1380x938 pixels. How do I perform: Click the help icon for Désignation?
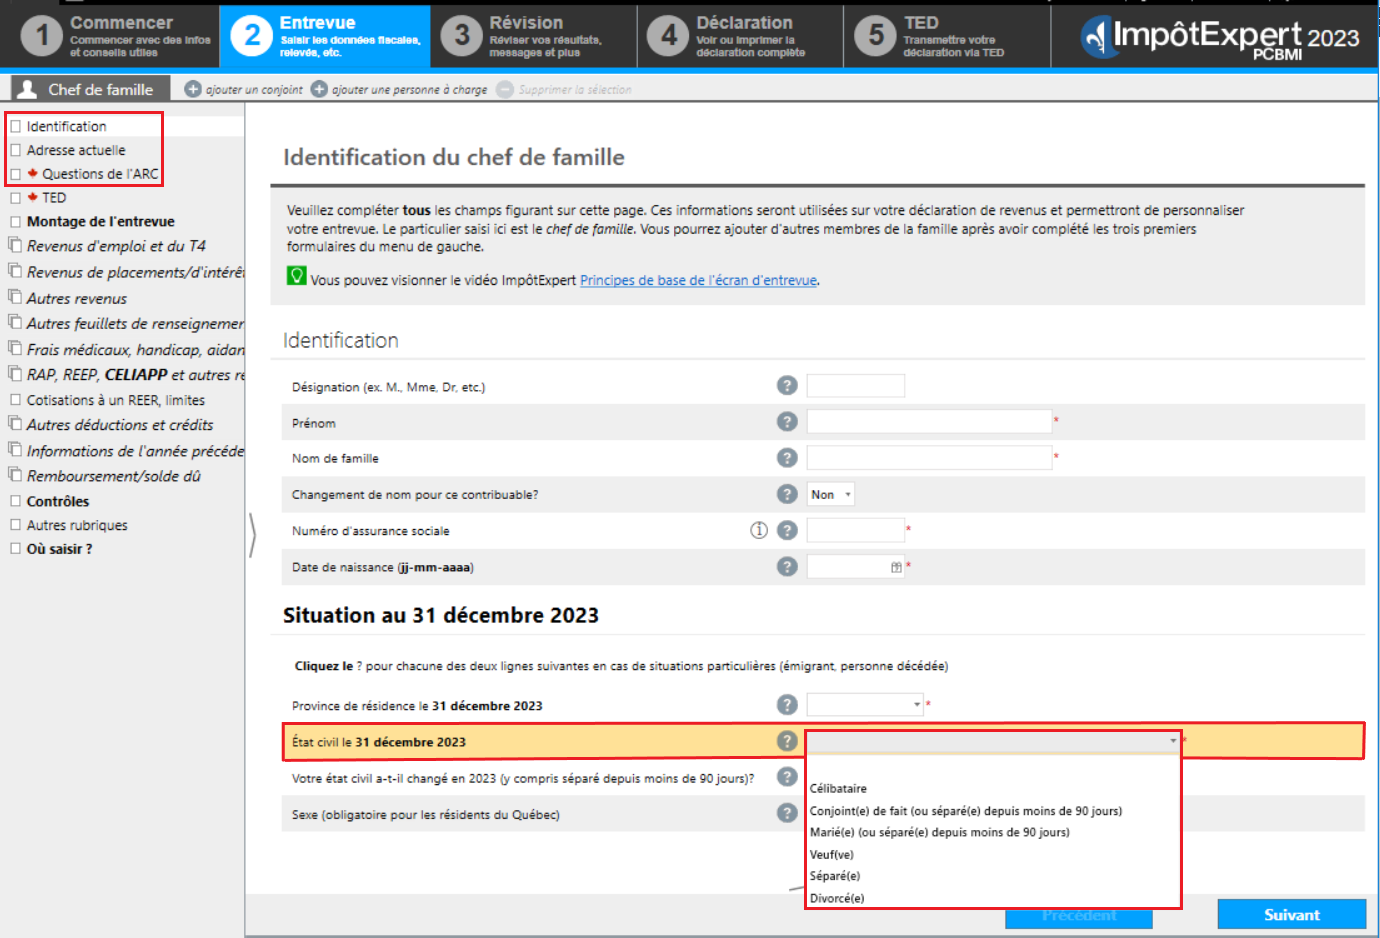[x=787, y=386]
